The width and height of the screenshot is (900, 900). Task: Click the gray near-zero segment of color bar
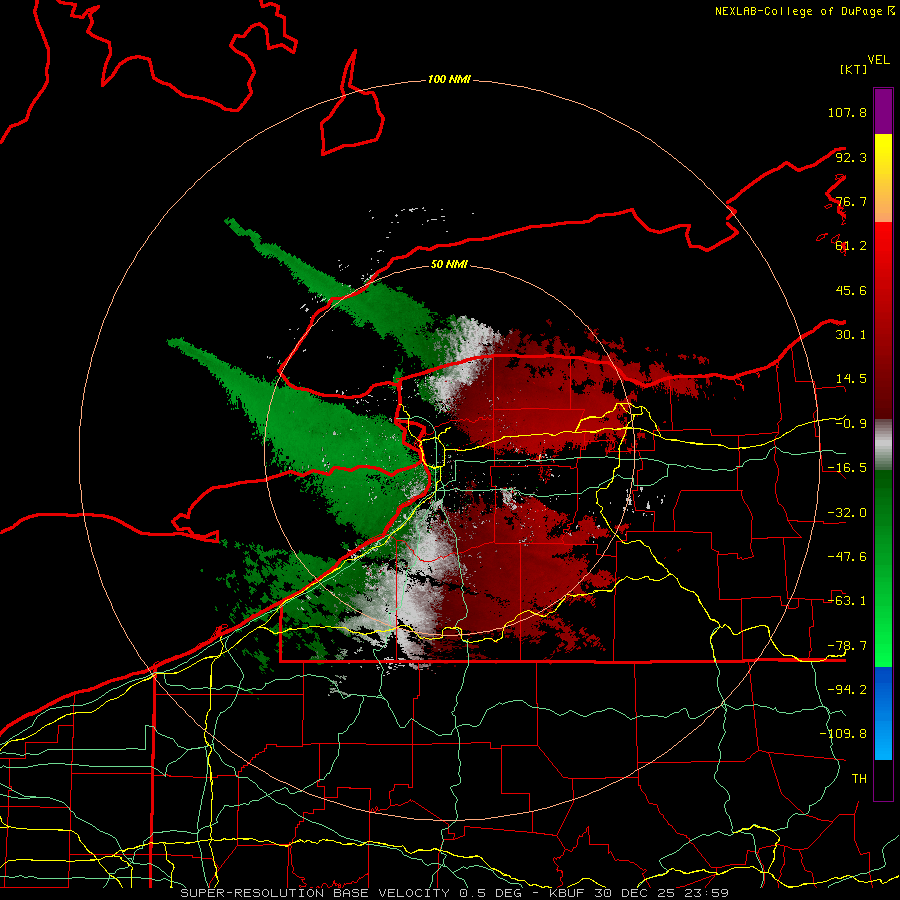click(x=883, y=445)
